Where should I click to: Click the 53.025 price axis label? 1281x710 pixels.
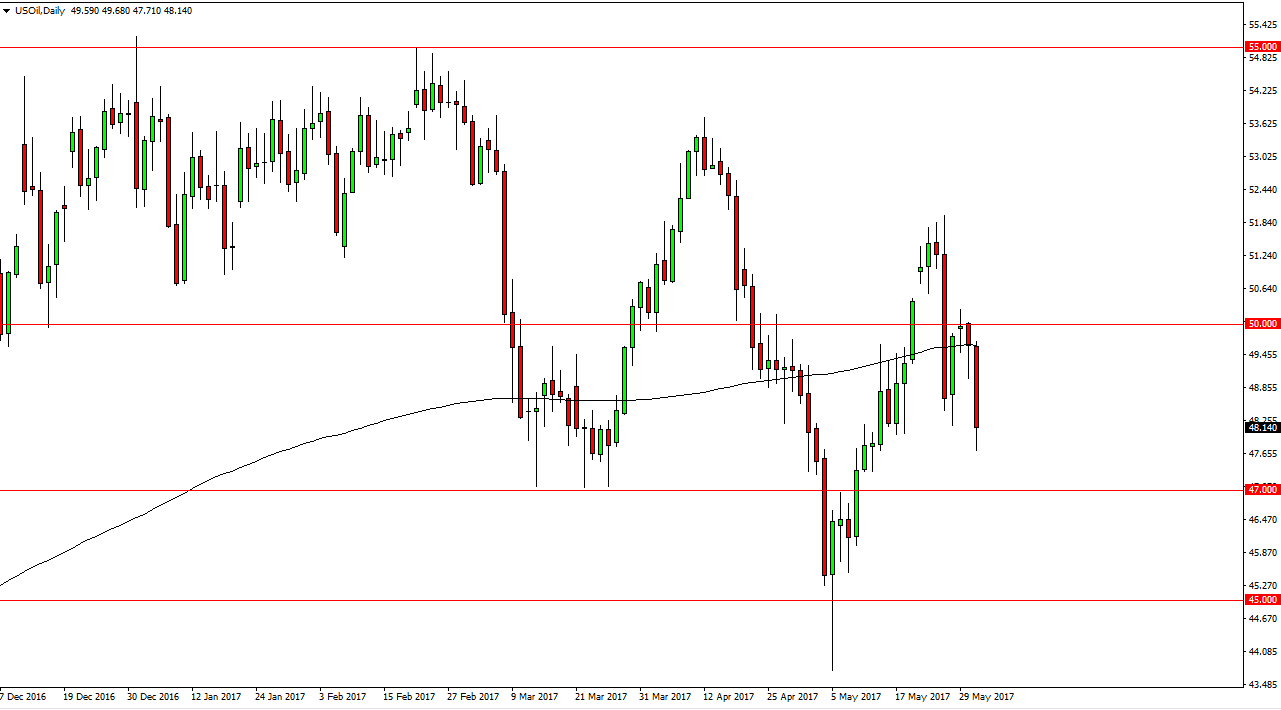coord(1262,157)
